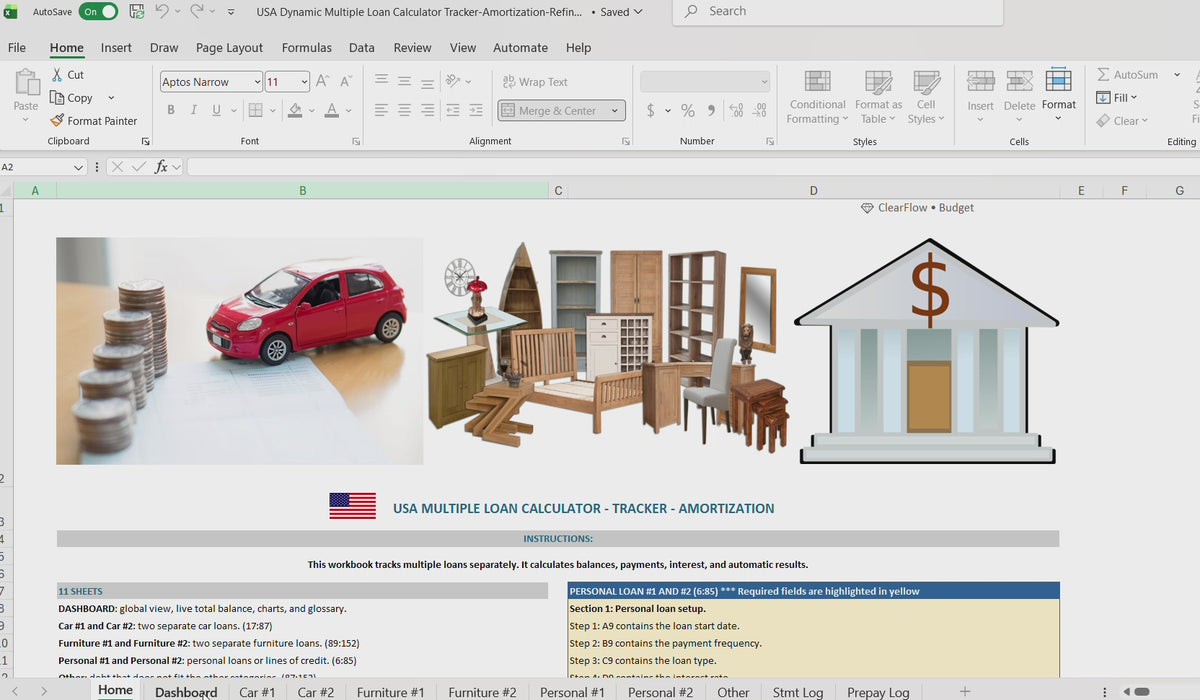Click the Save icon in title bar

point(136,12)
